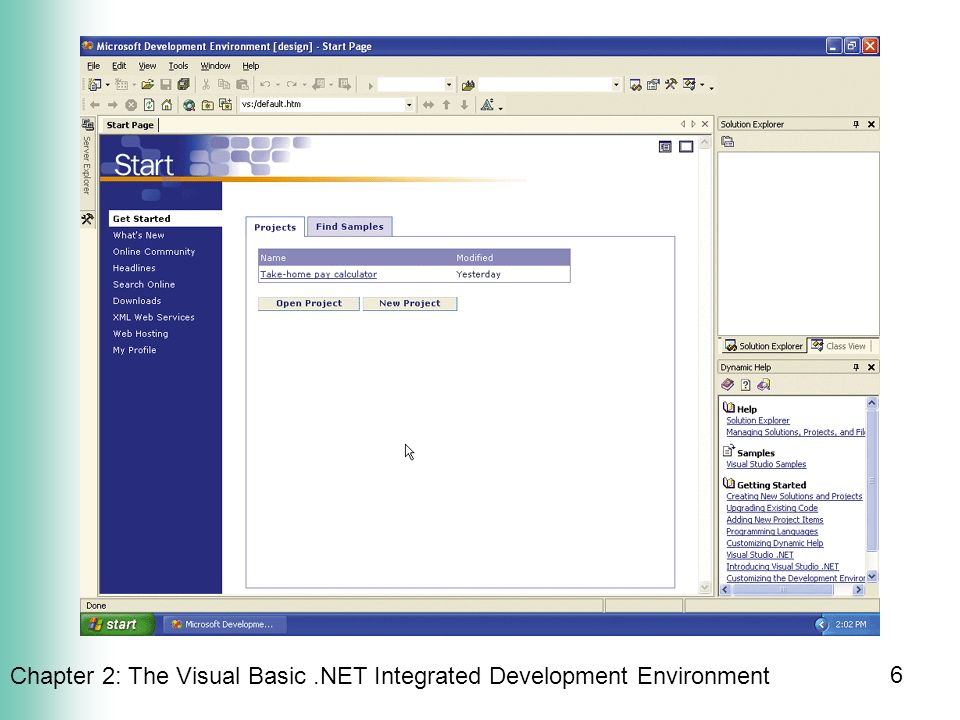Click the Dynamic Help vertical scrollbar down arrow
The image size is (960, 720).
872,577
